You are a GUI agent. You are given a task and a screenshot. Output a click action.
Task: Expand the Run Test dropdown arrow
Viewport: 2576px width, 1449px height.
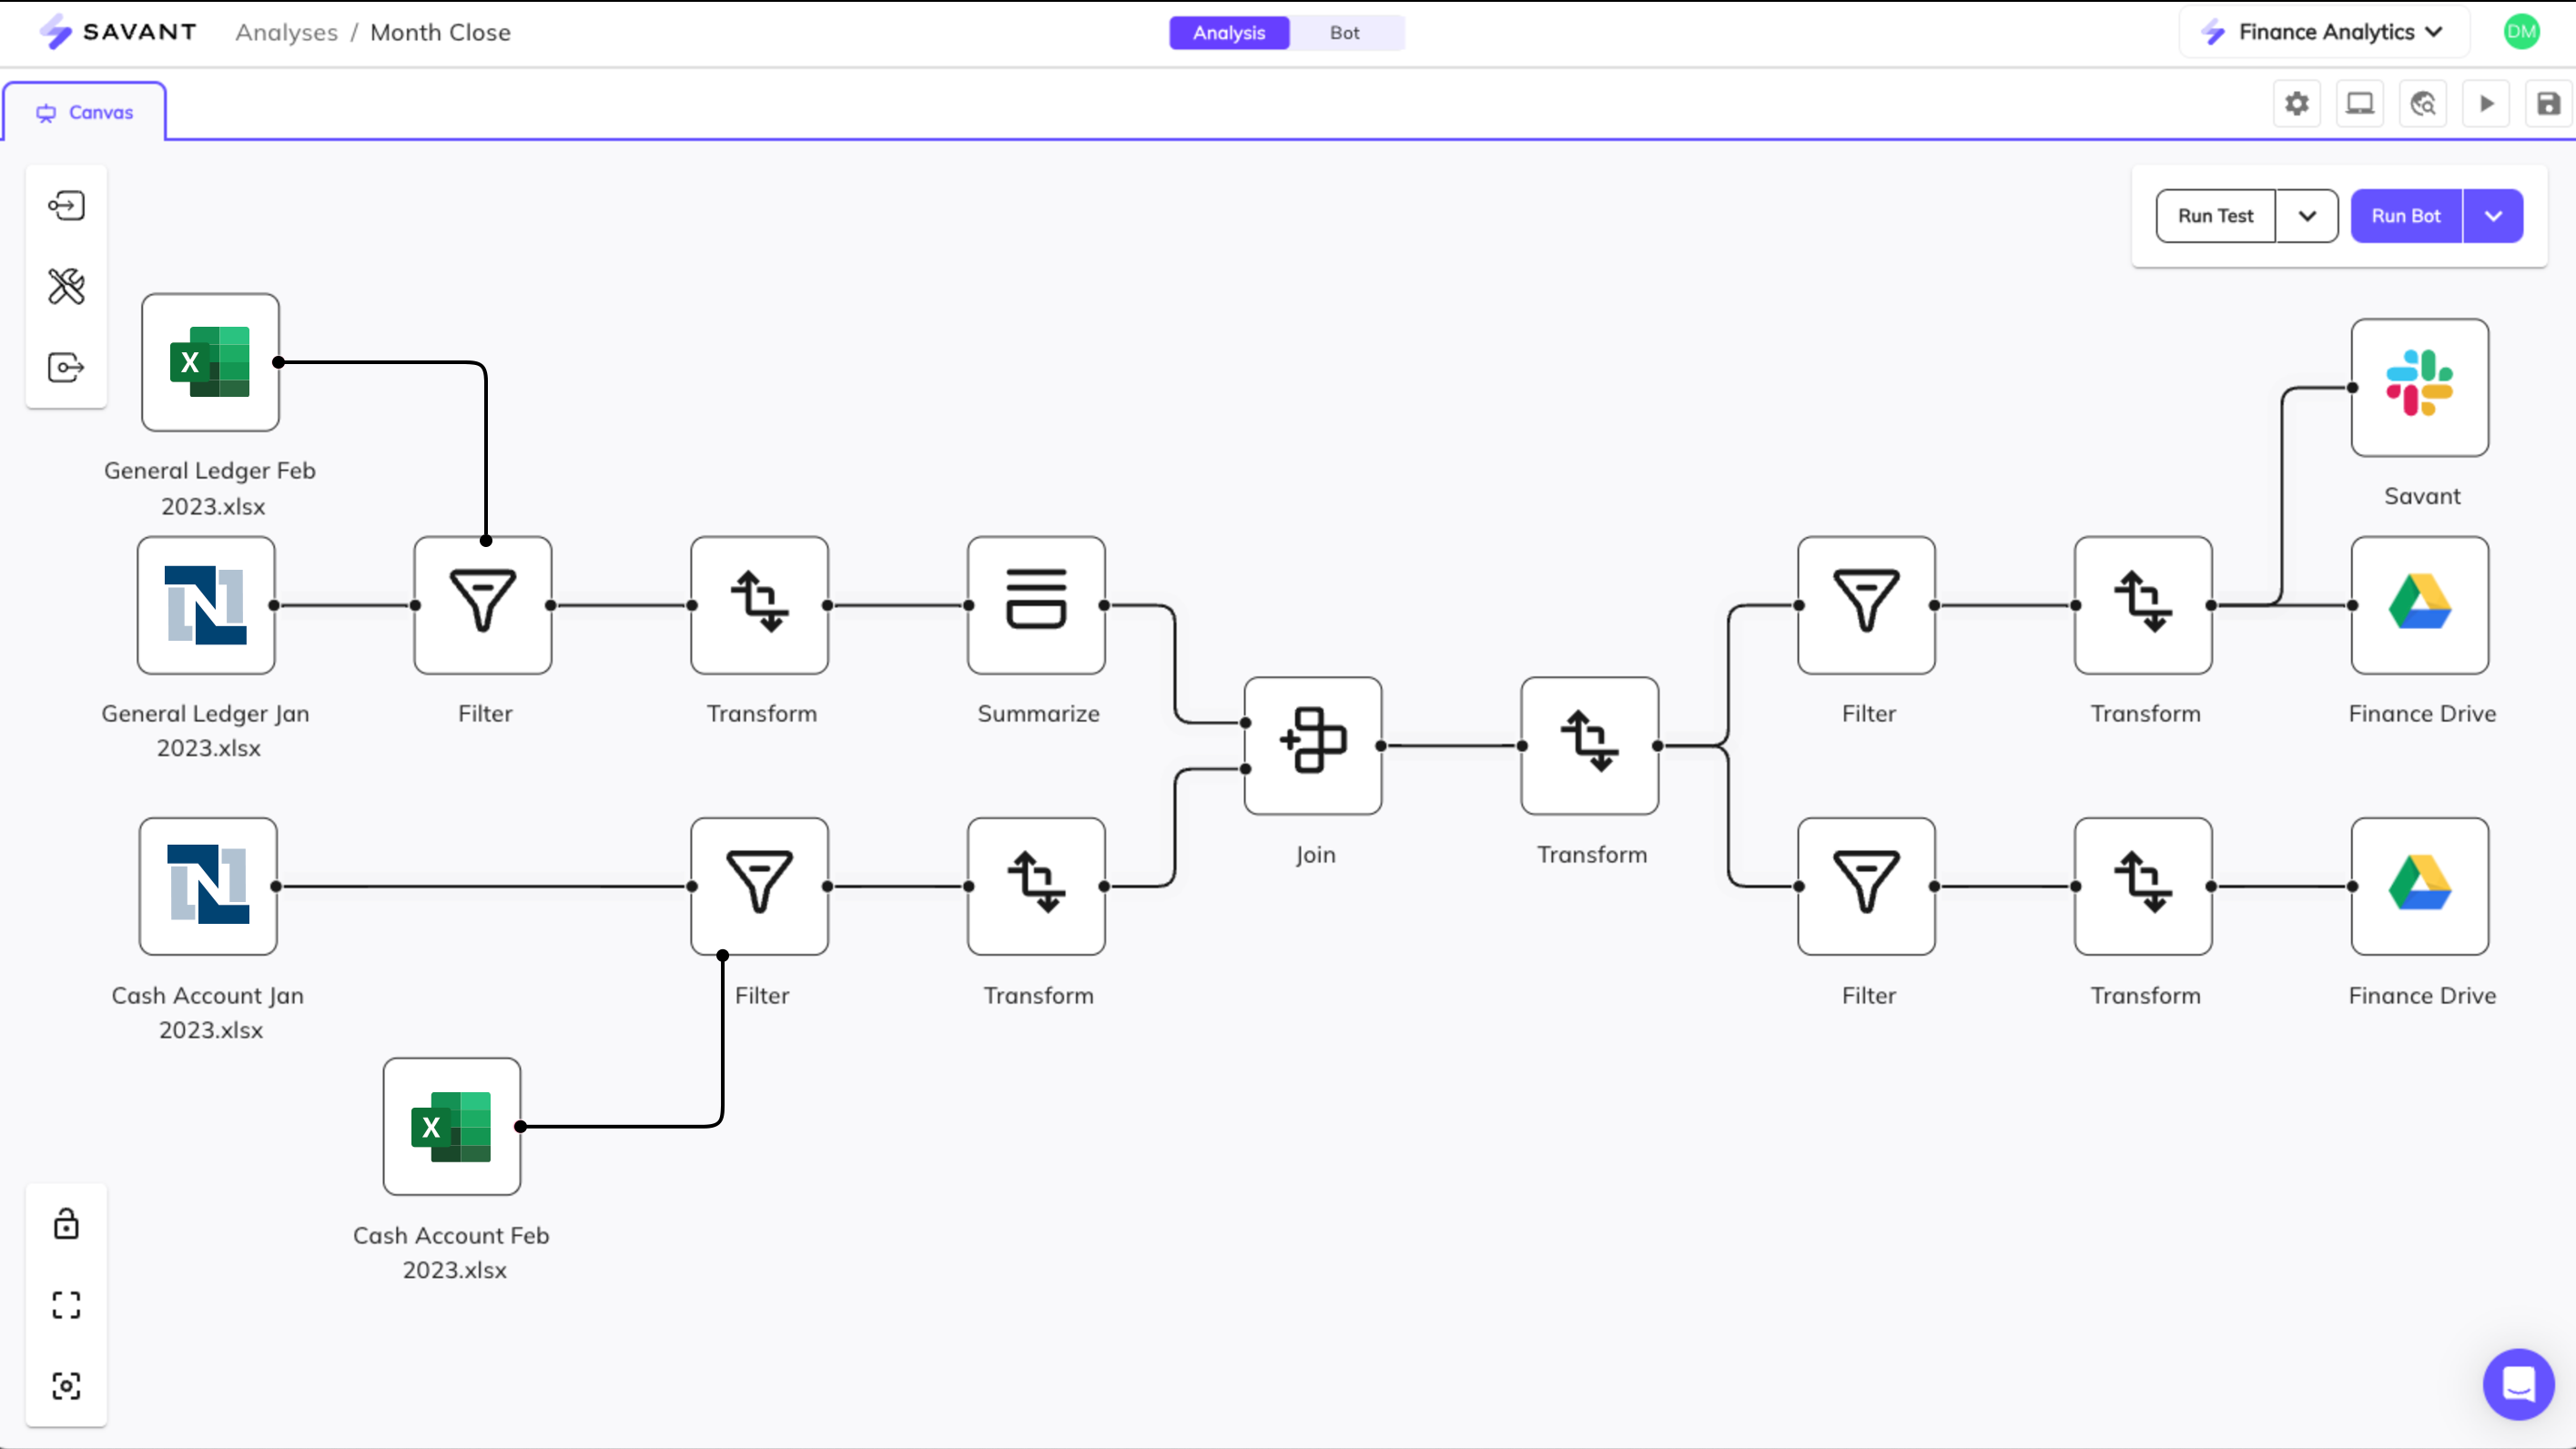[2307, 216]
